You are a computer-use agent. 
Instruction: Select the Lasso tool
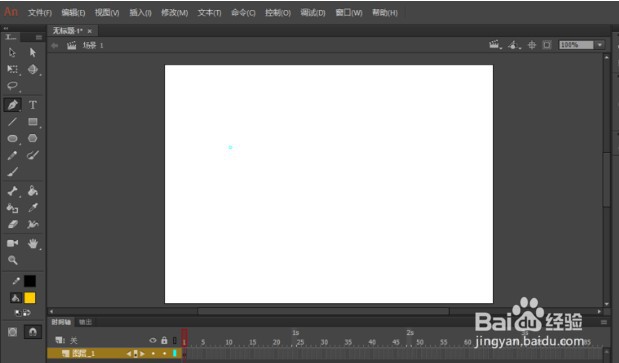[12, 86]
